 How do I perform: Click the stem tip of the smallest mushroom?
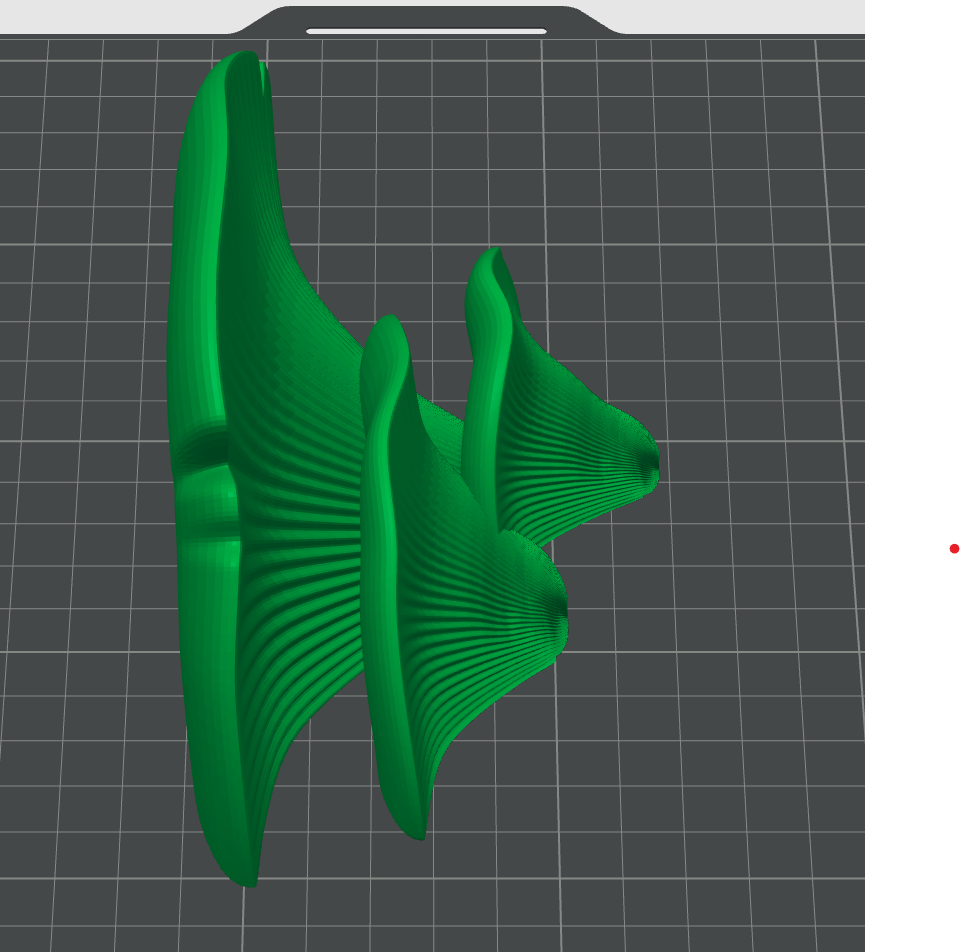(x=651, y=471)
